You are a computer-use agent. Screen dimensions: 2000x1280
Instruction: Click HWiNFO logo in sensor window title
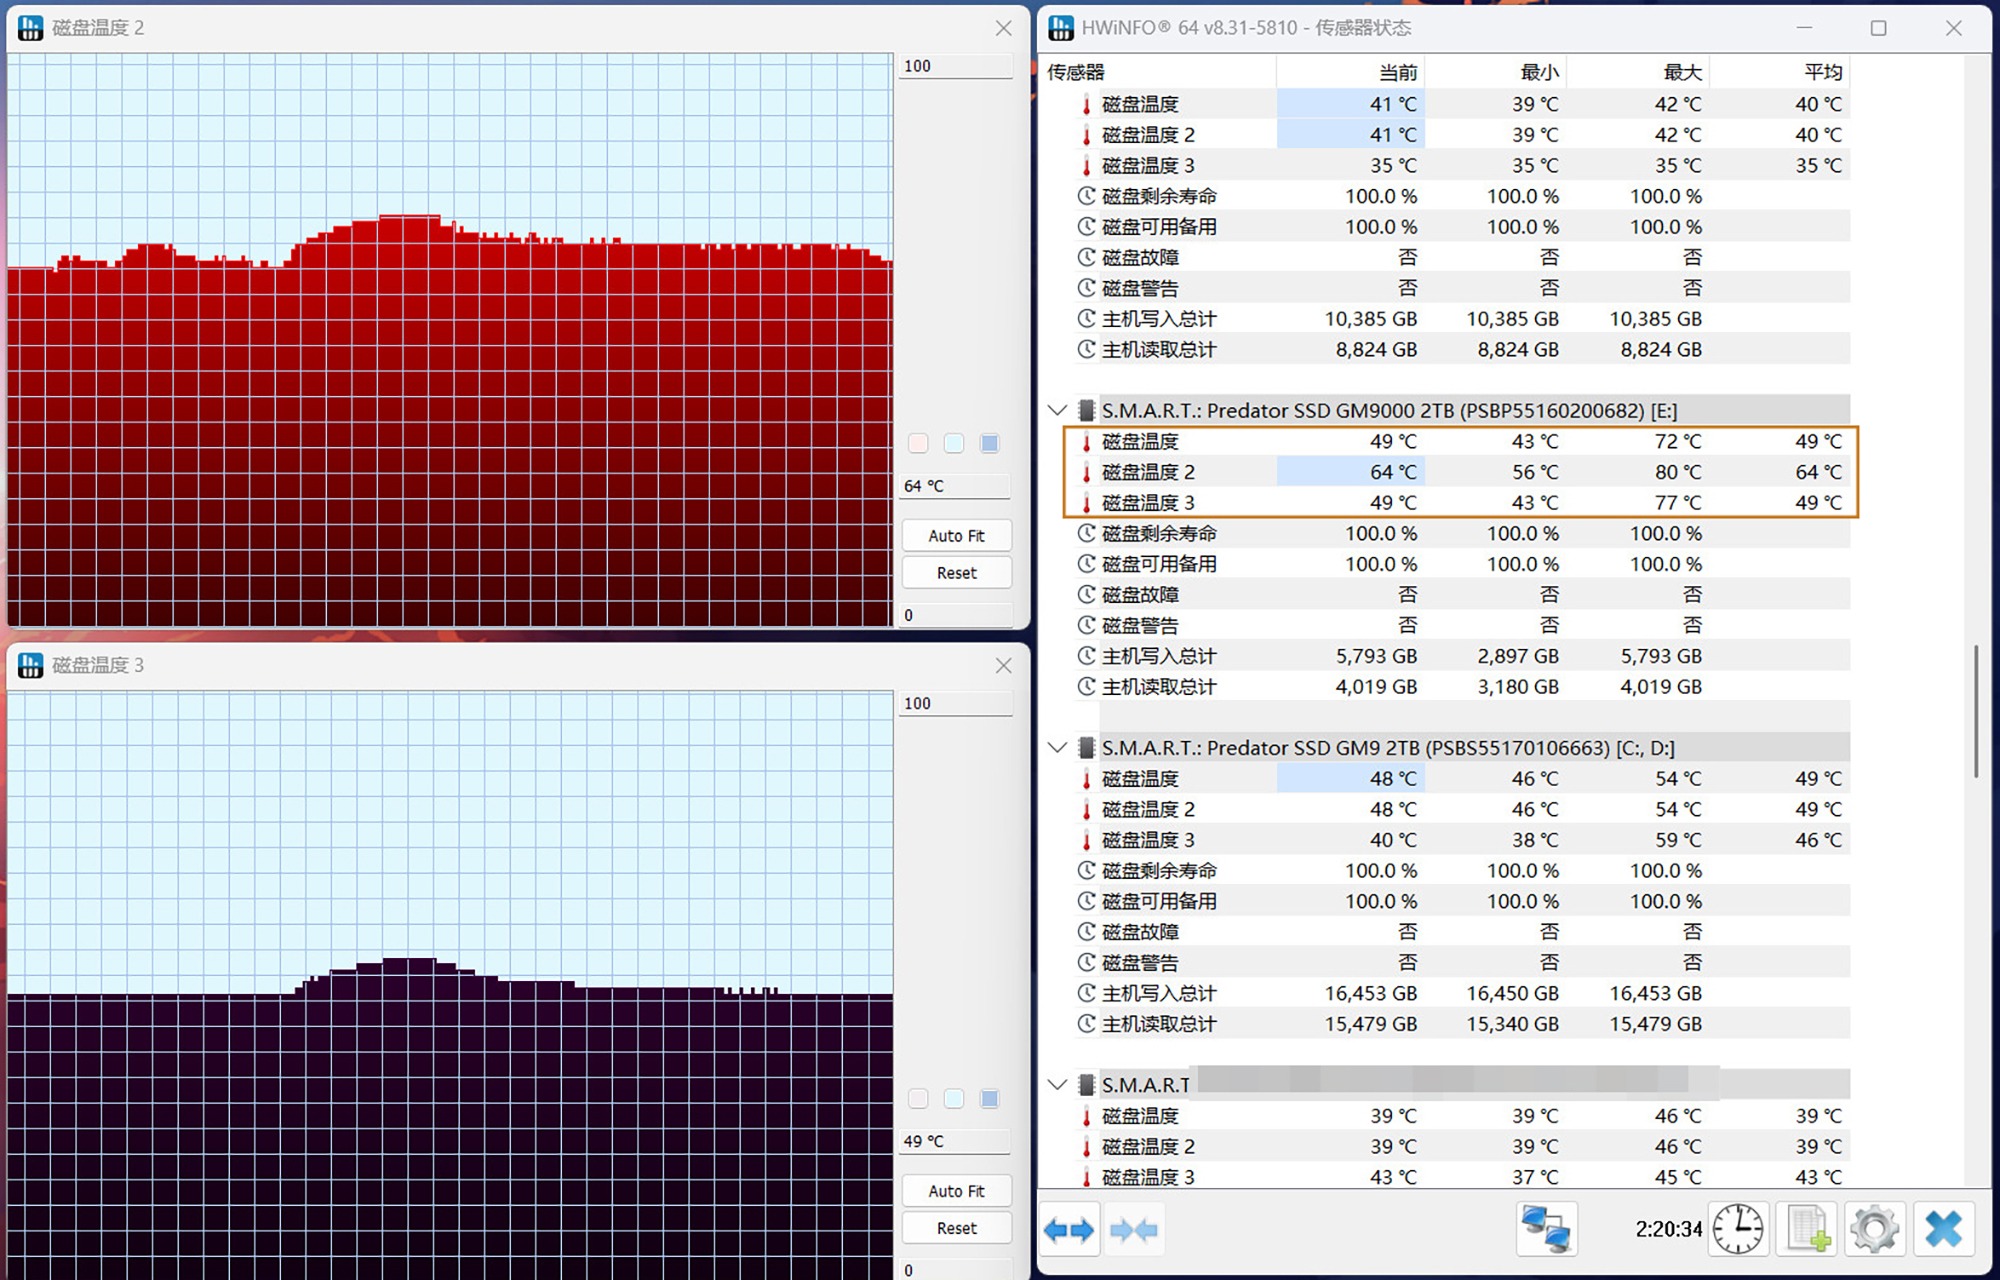pos(1061,28)
